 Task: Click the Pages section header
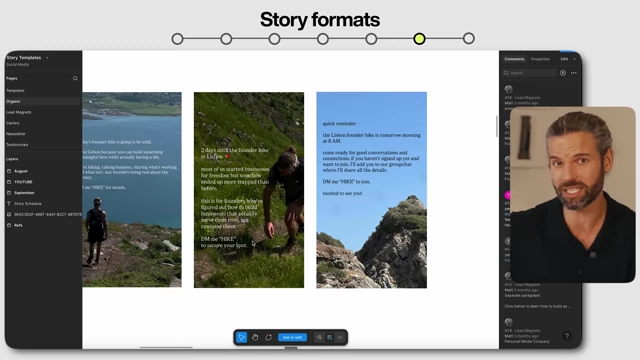click(12, 78)
